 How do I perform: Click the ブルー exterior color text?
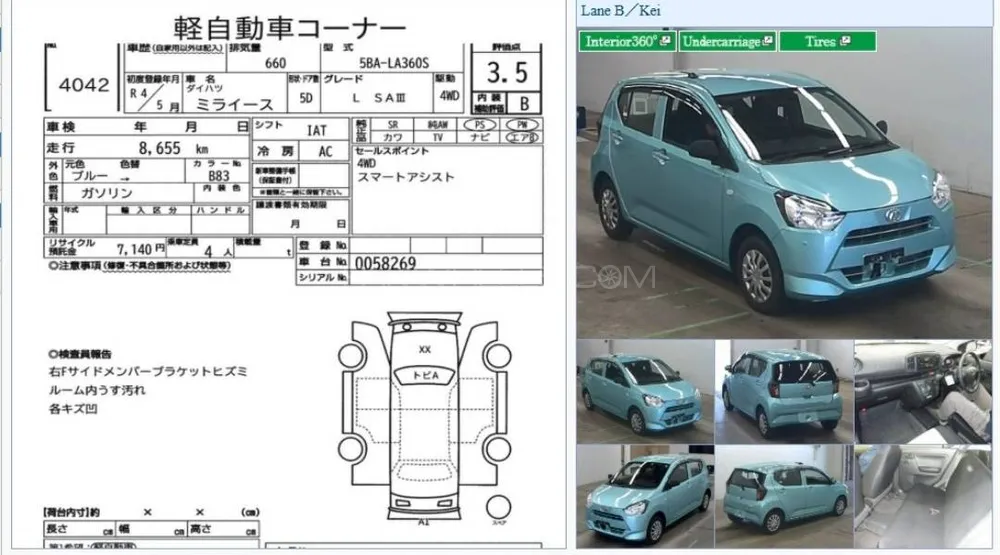89,177
